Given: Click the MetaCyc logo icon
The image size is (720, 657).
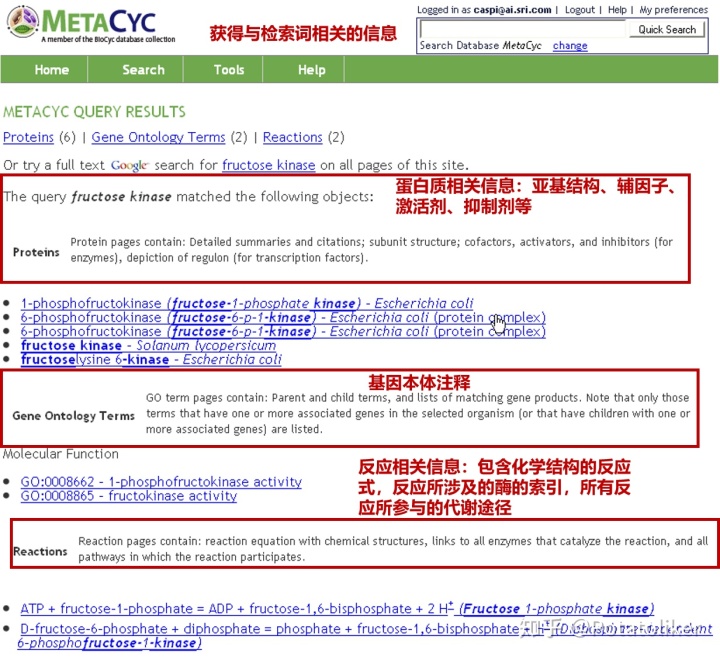Looking at the screenshot, I should (23, 21).
